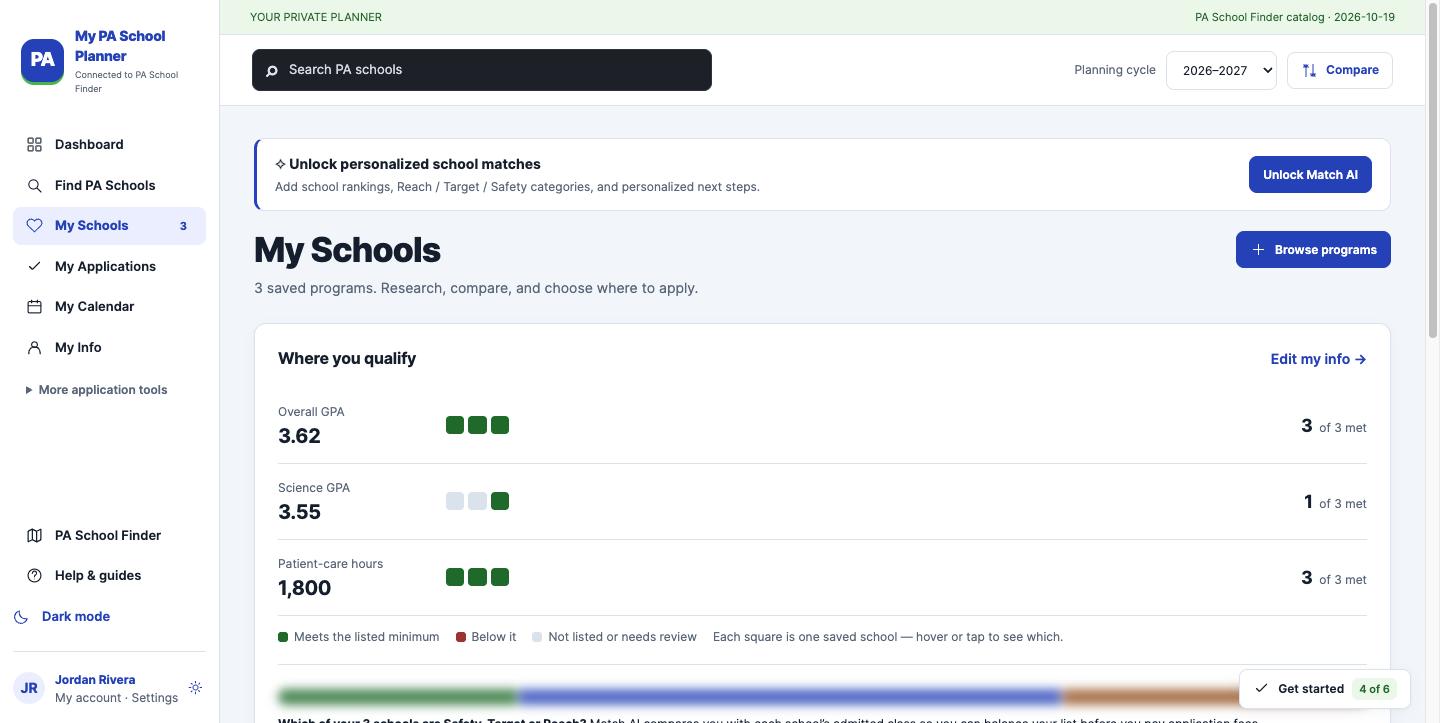Click the PA School Finder map icon

point(34,535)
